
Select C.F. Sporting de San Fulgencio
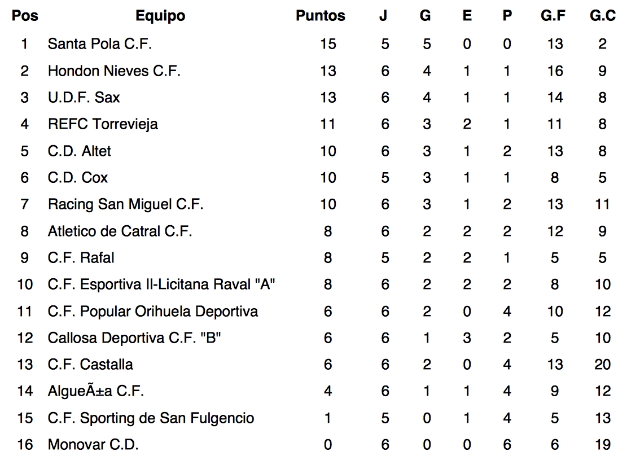click(x=151, y=418)
